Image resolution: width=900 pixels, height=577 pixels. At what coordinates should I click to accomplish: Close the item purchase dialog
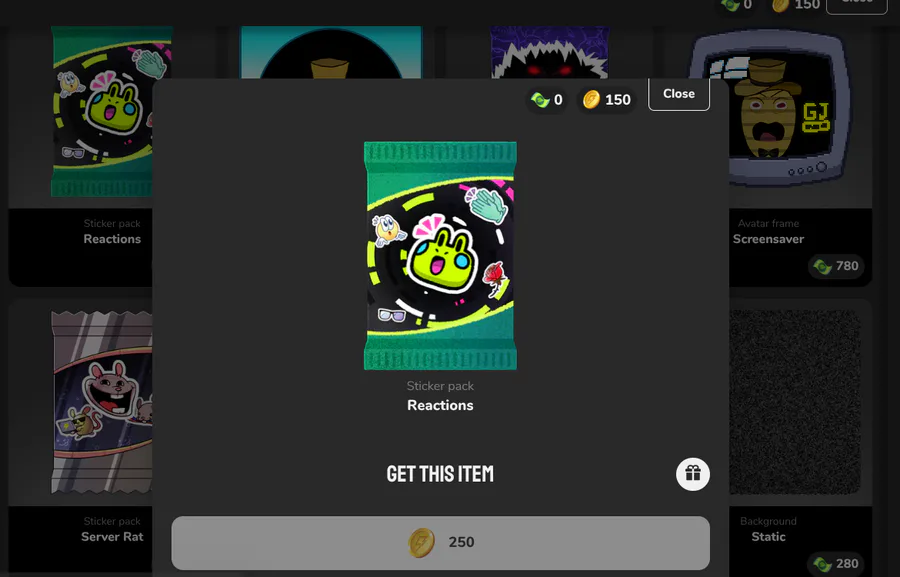pyautogui.click(x=679, y=94)
